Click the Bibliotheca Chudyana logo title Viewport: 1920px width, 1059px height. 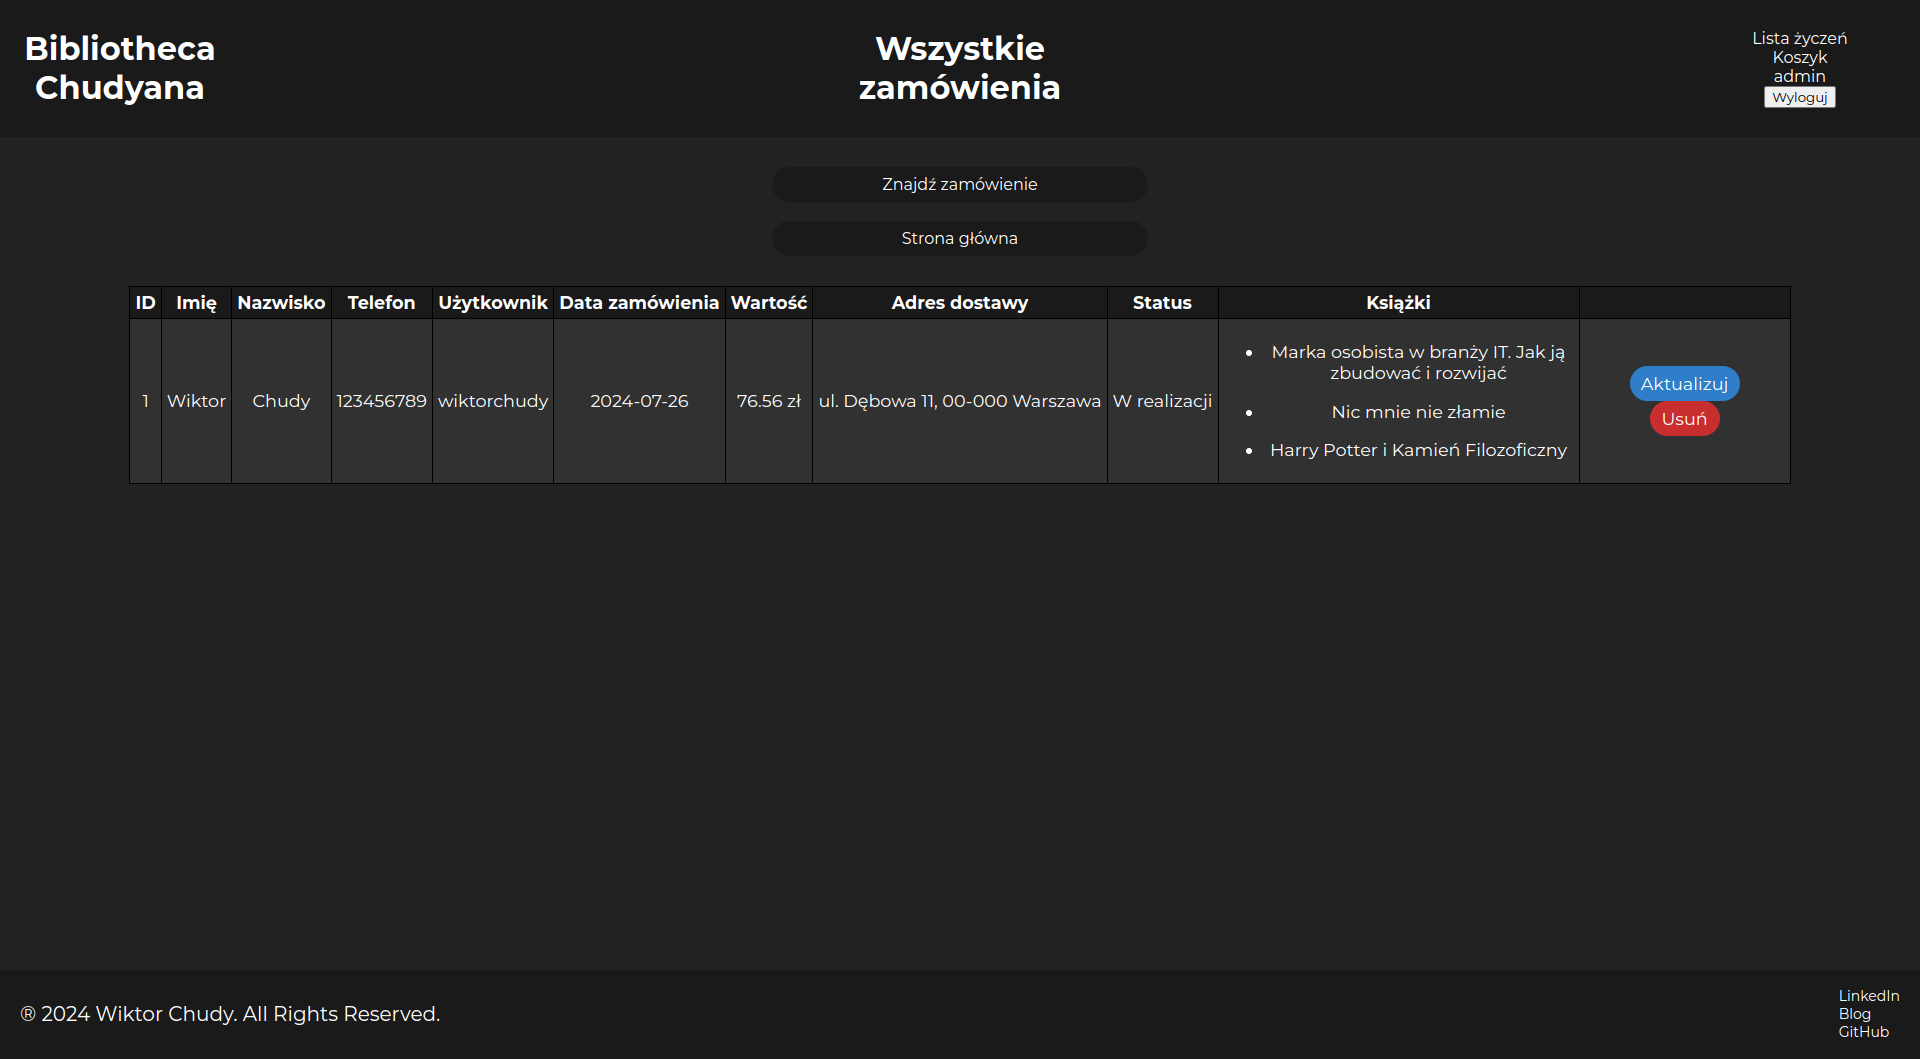click(x=119, y=68)
